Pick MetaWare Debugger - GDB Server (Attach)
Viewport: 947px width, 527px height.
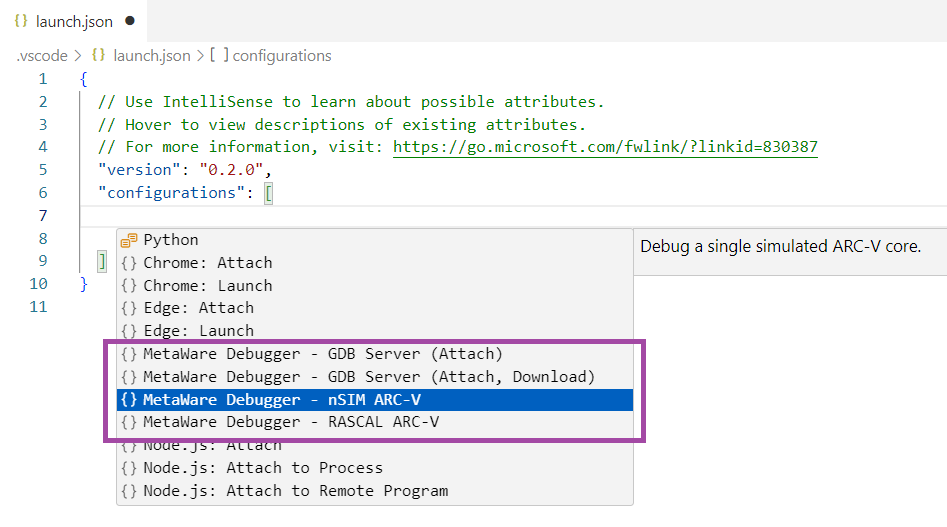pos(374,354)
